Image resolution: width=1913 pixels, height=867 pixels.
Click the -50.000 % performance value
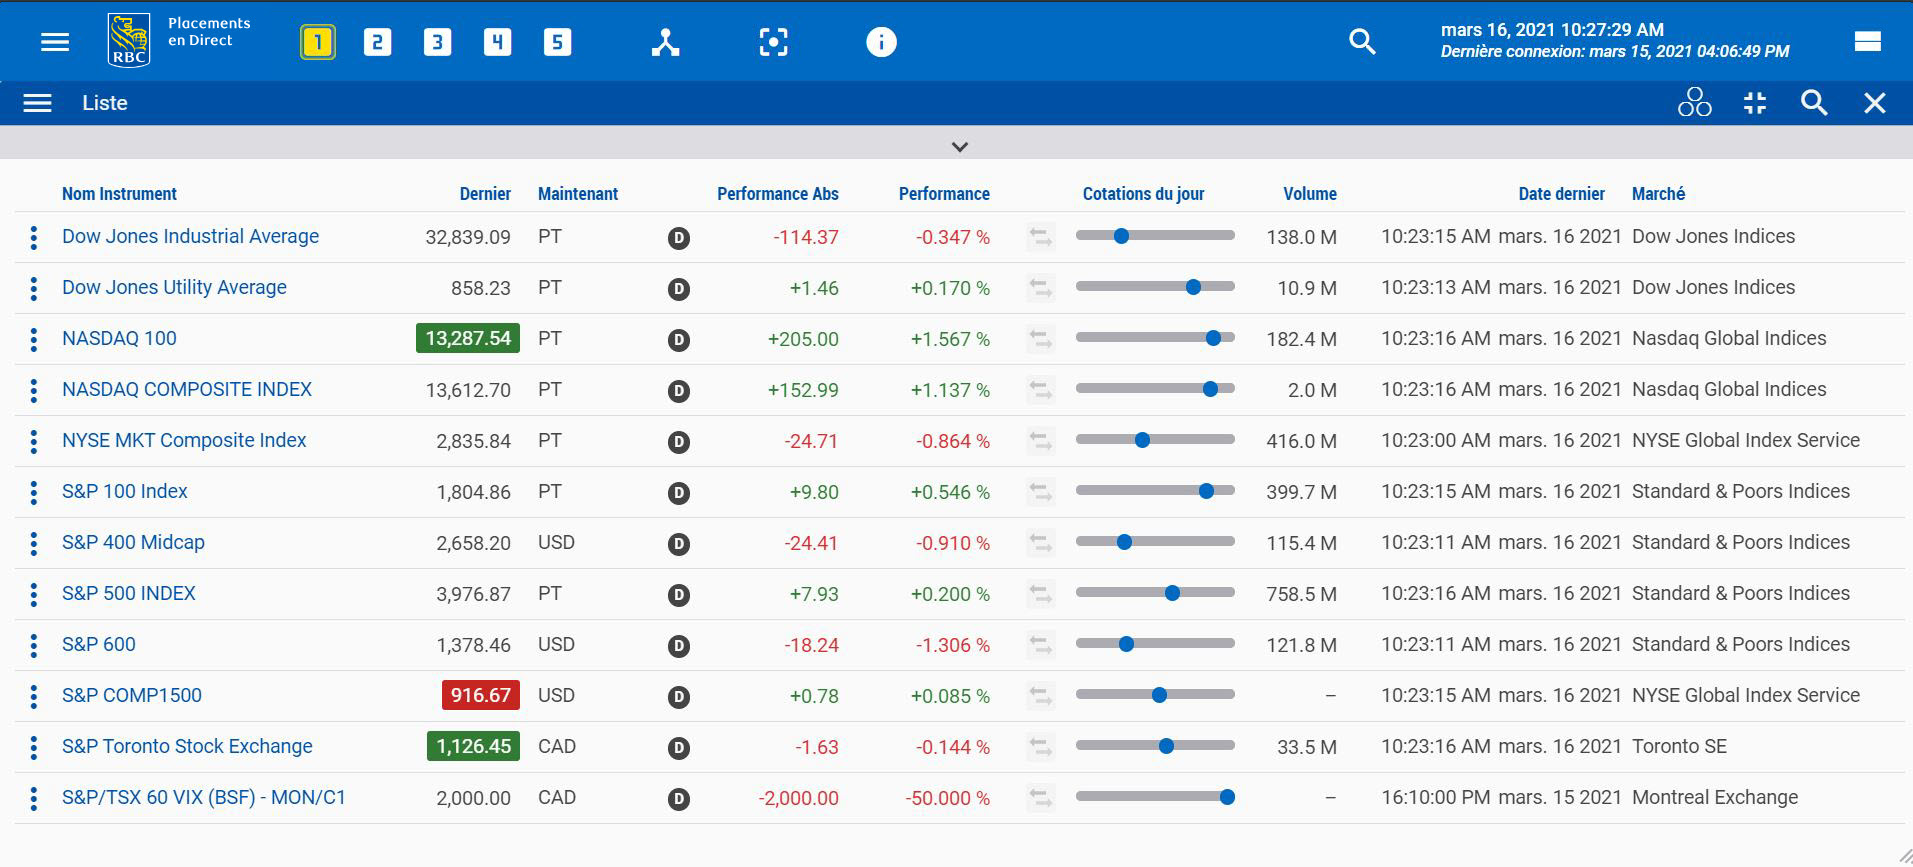tap(947, 798)
